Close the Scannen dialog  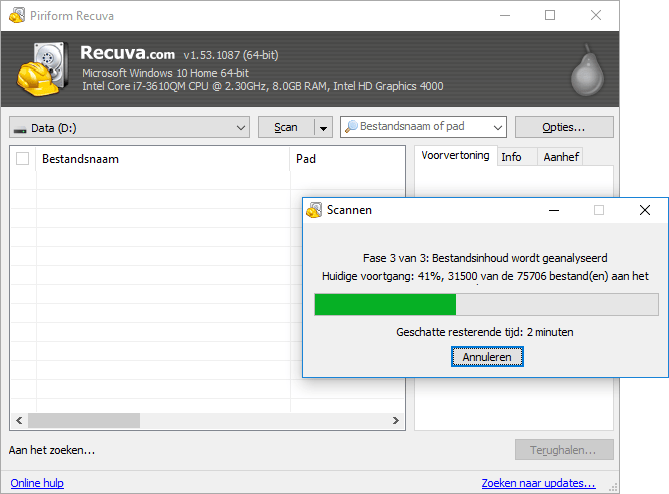pos(645,210)
